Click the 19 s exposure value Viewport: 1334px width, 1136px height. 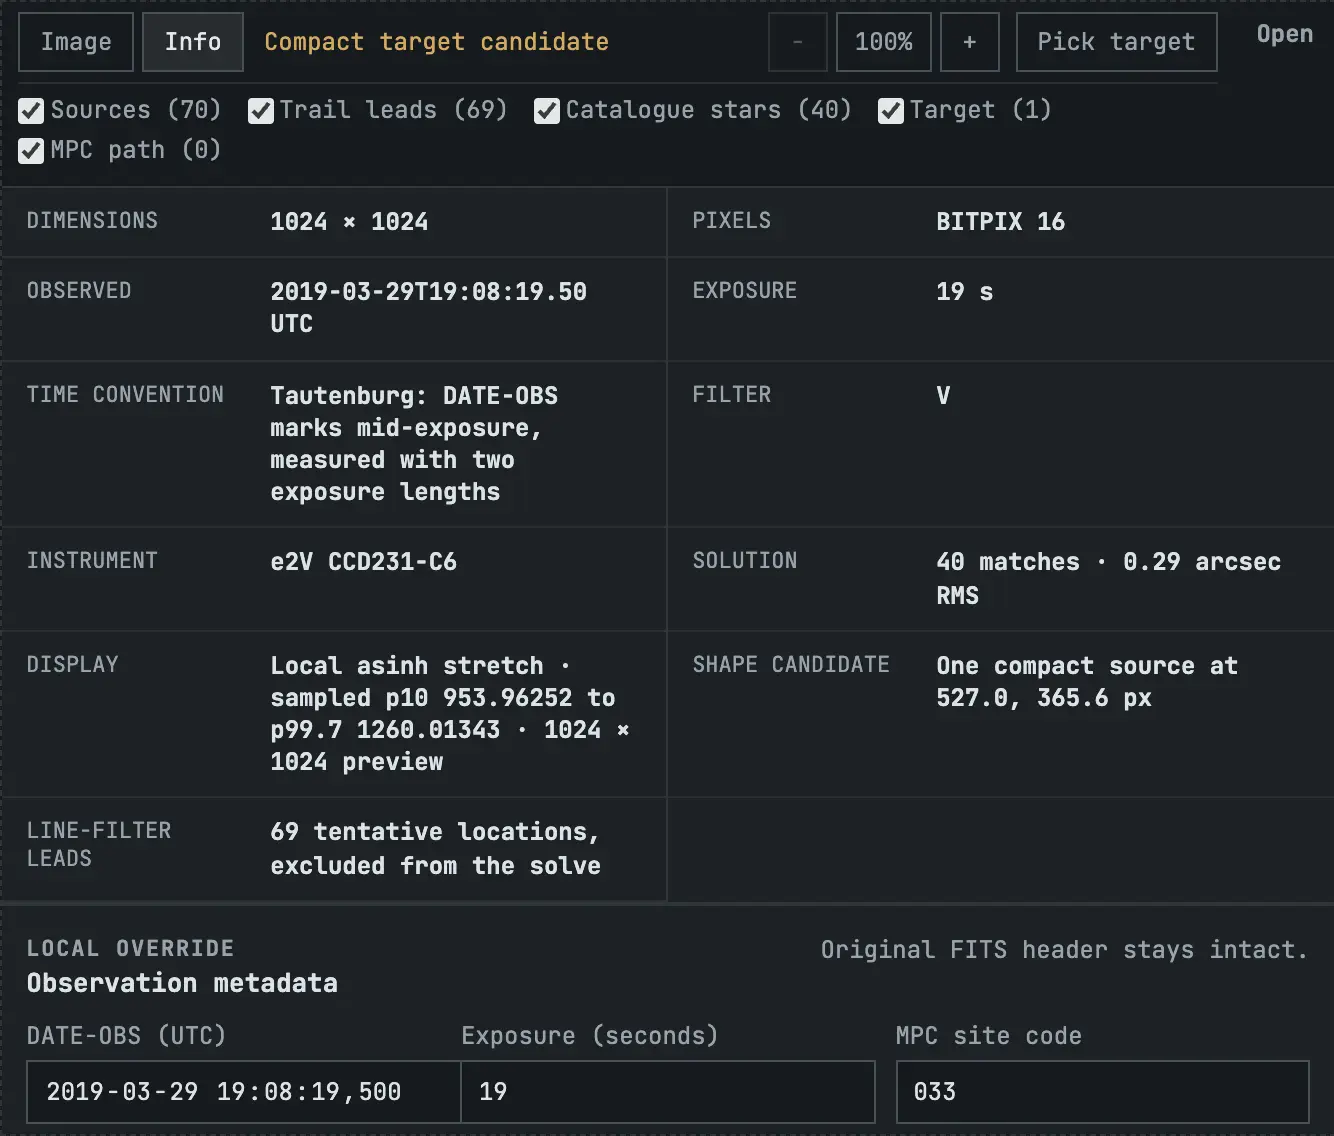tap(964, 292)
